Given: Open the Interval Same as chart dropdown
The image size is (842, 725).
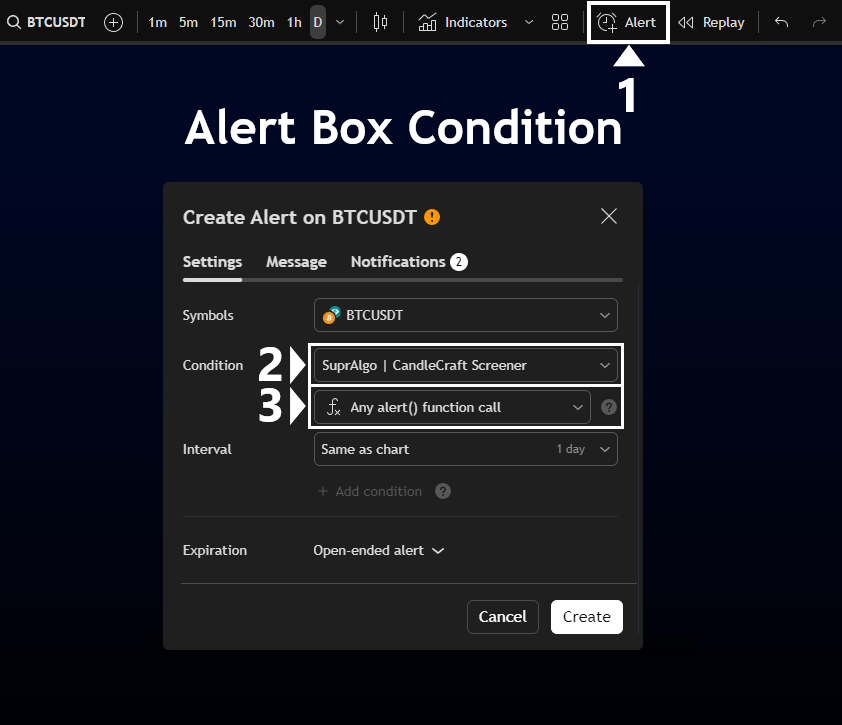Looking at the screenshot, I should coord(466,450).
